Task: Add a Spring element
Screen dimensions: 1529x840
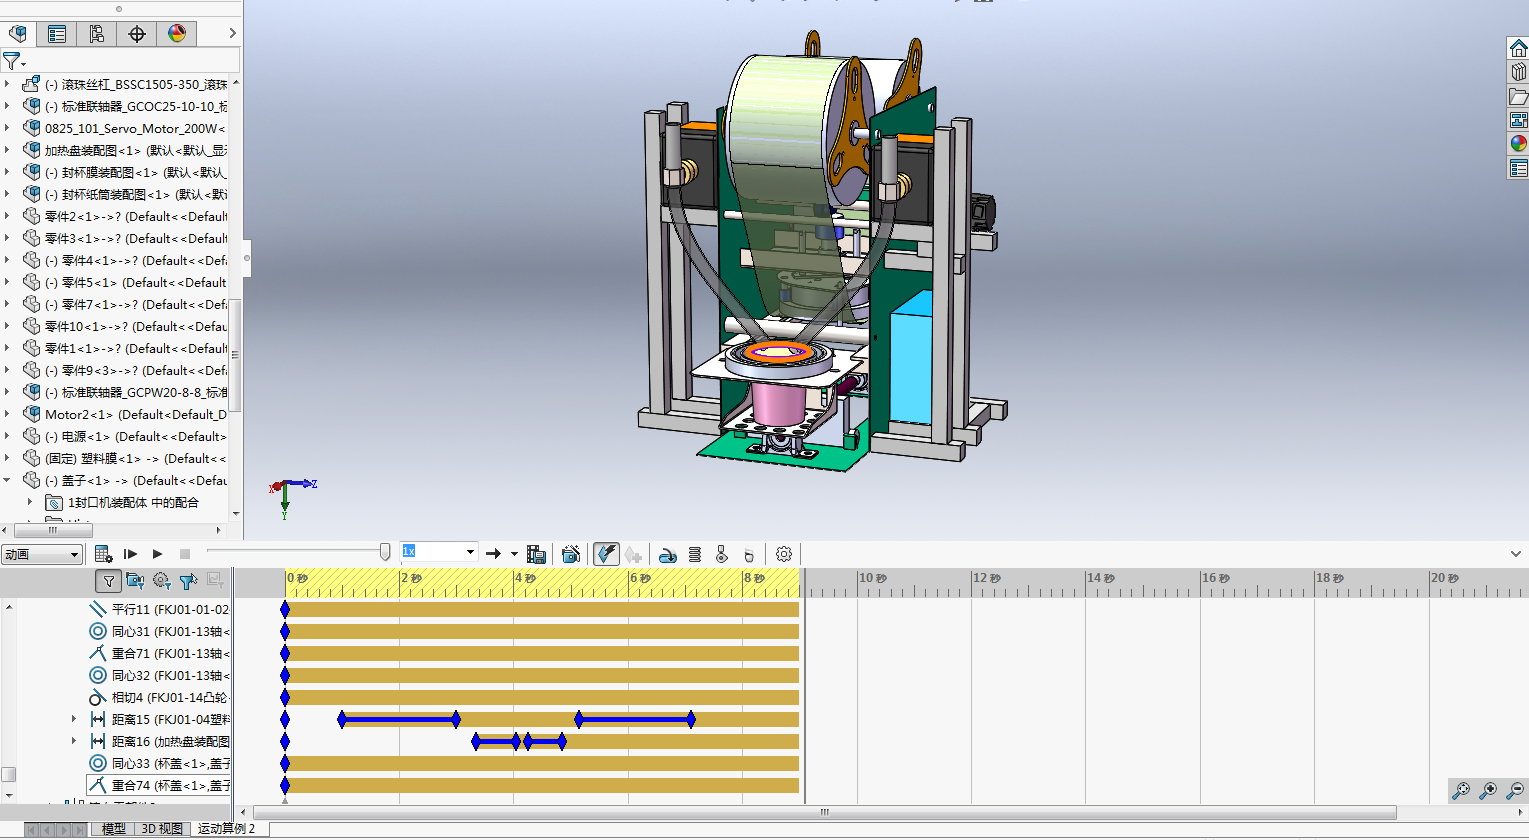Action: pyautogui.click(x=695, y=553)
